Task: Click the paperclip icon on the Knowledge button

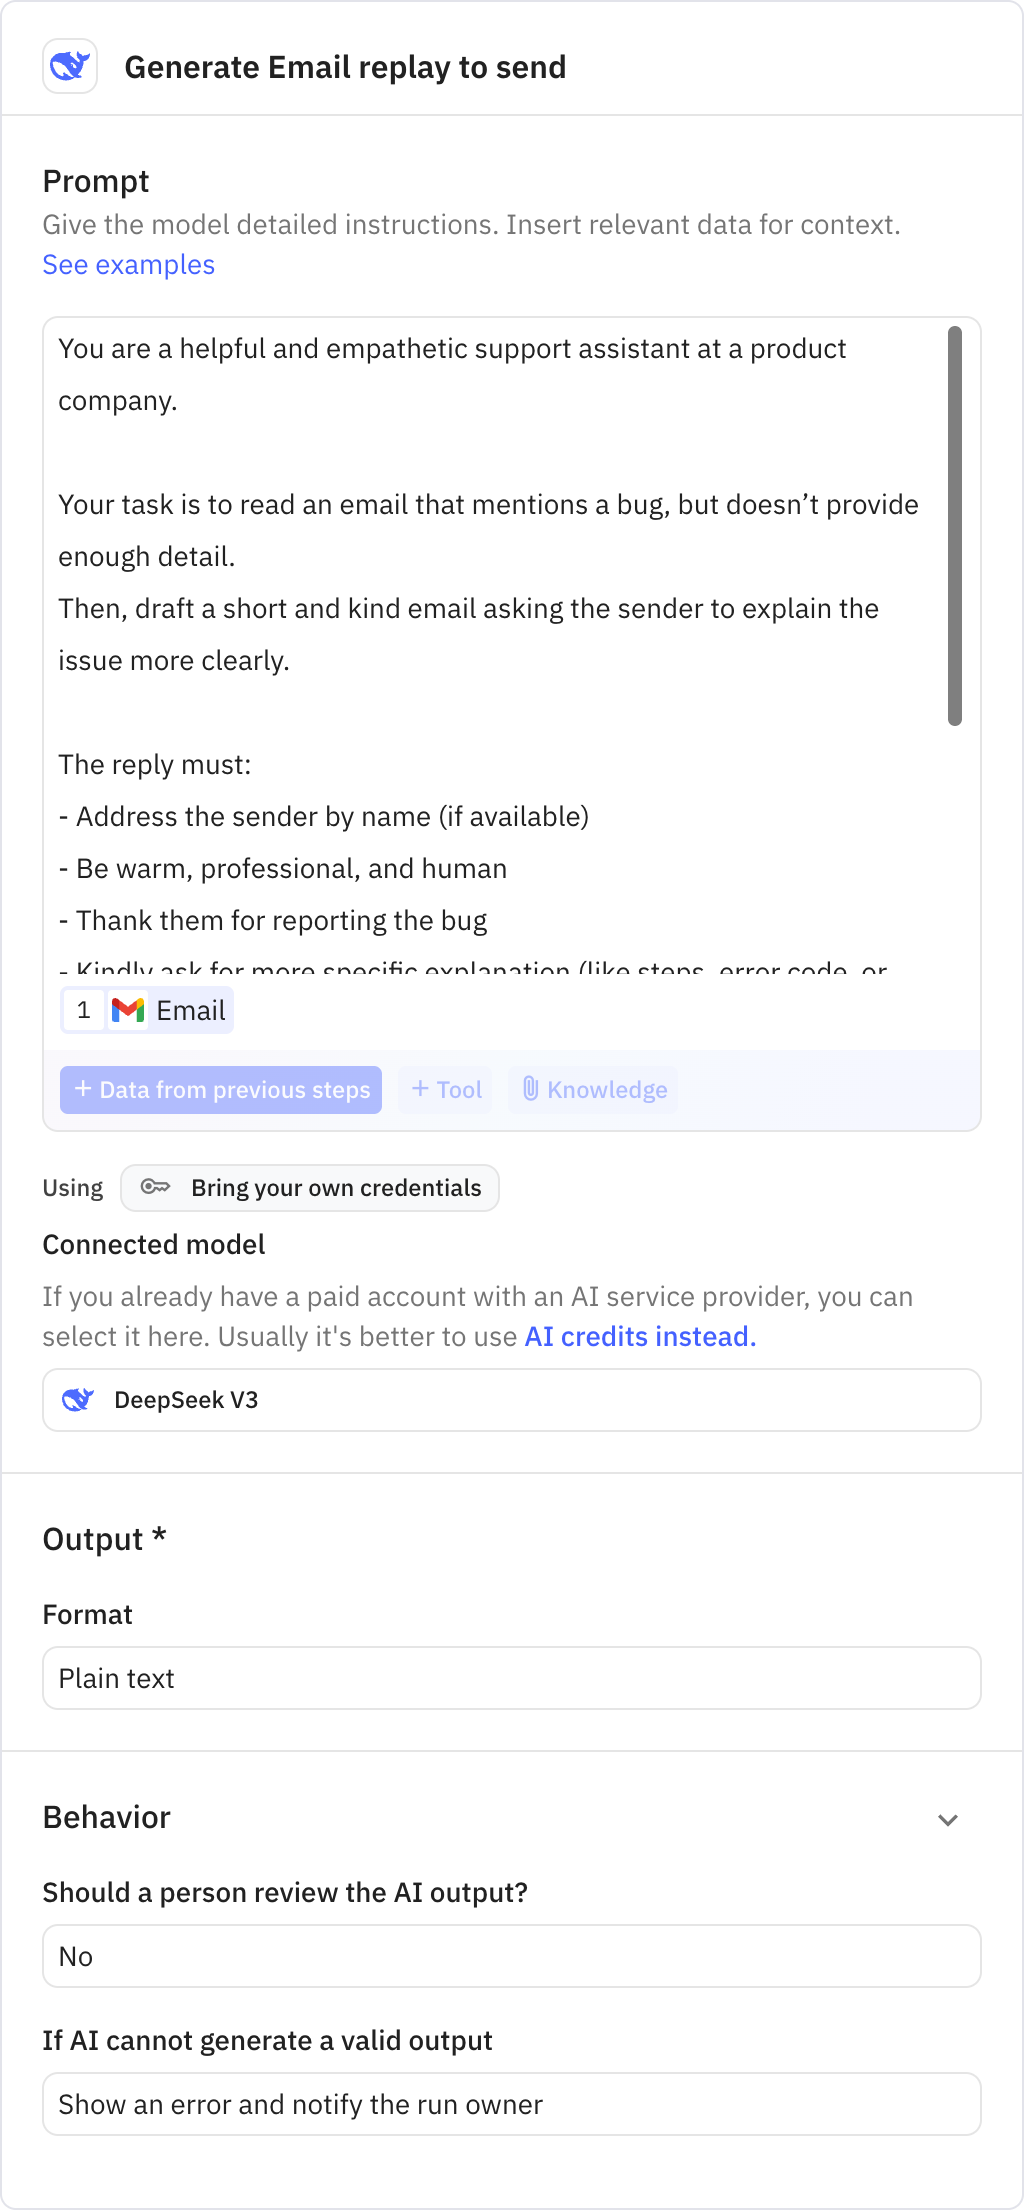Action: [532, 1089]
